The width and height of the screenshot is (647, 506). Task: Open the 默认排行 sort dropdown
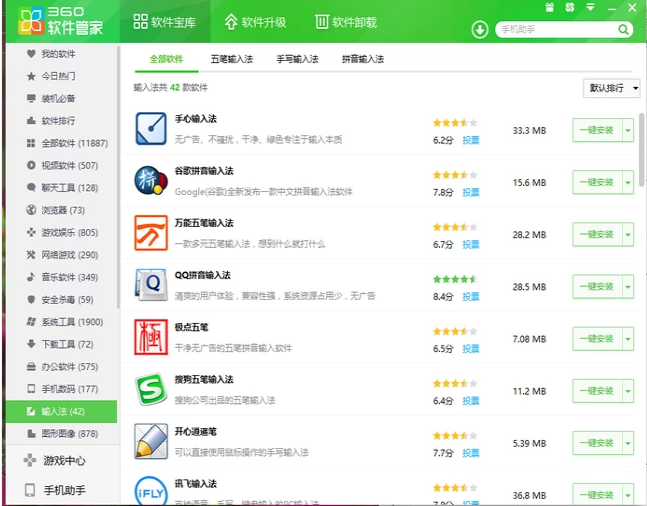point(611,88)
